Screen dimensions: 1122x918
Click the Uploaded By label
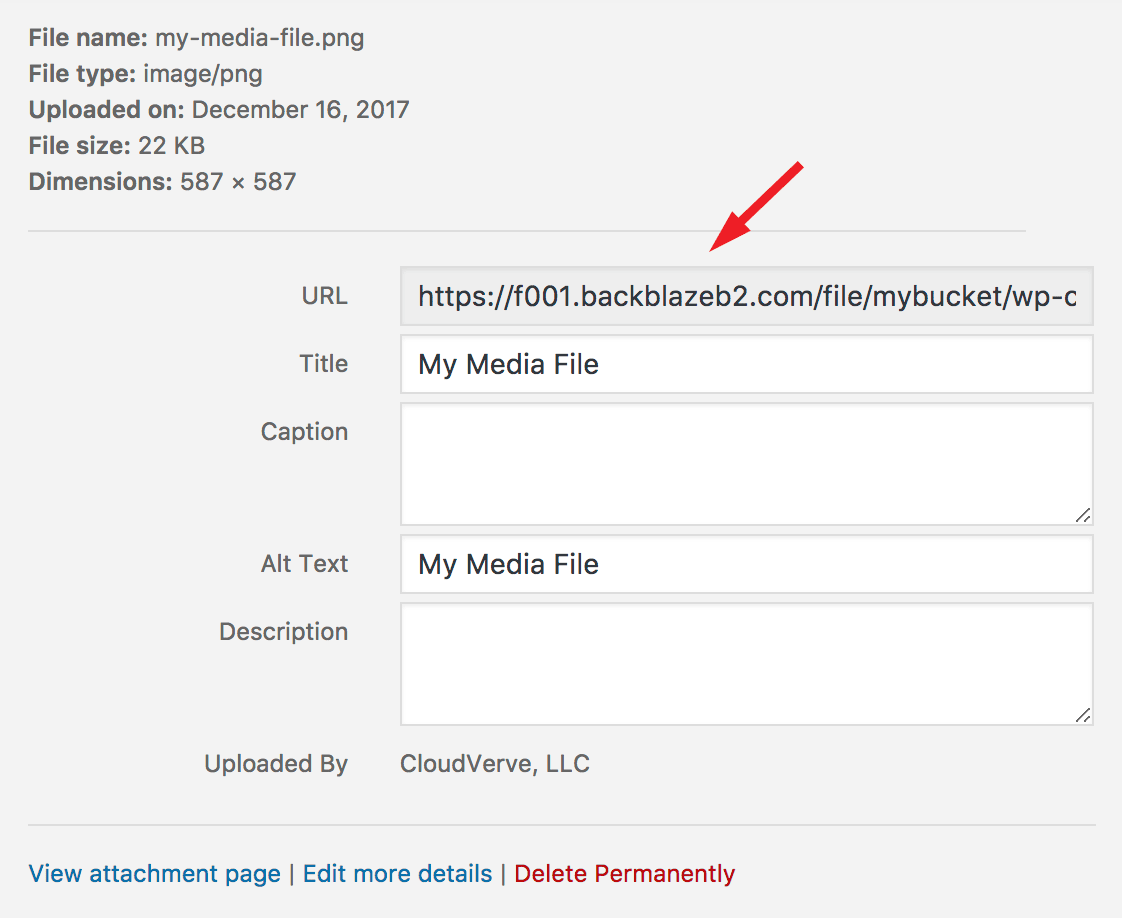[275, 763]
